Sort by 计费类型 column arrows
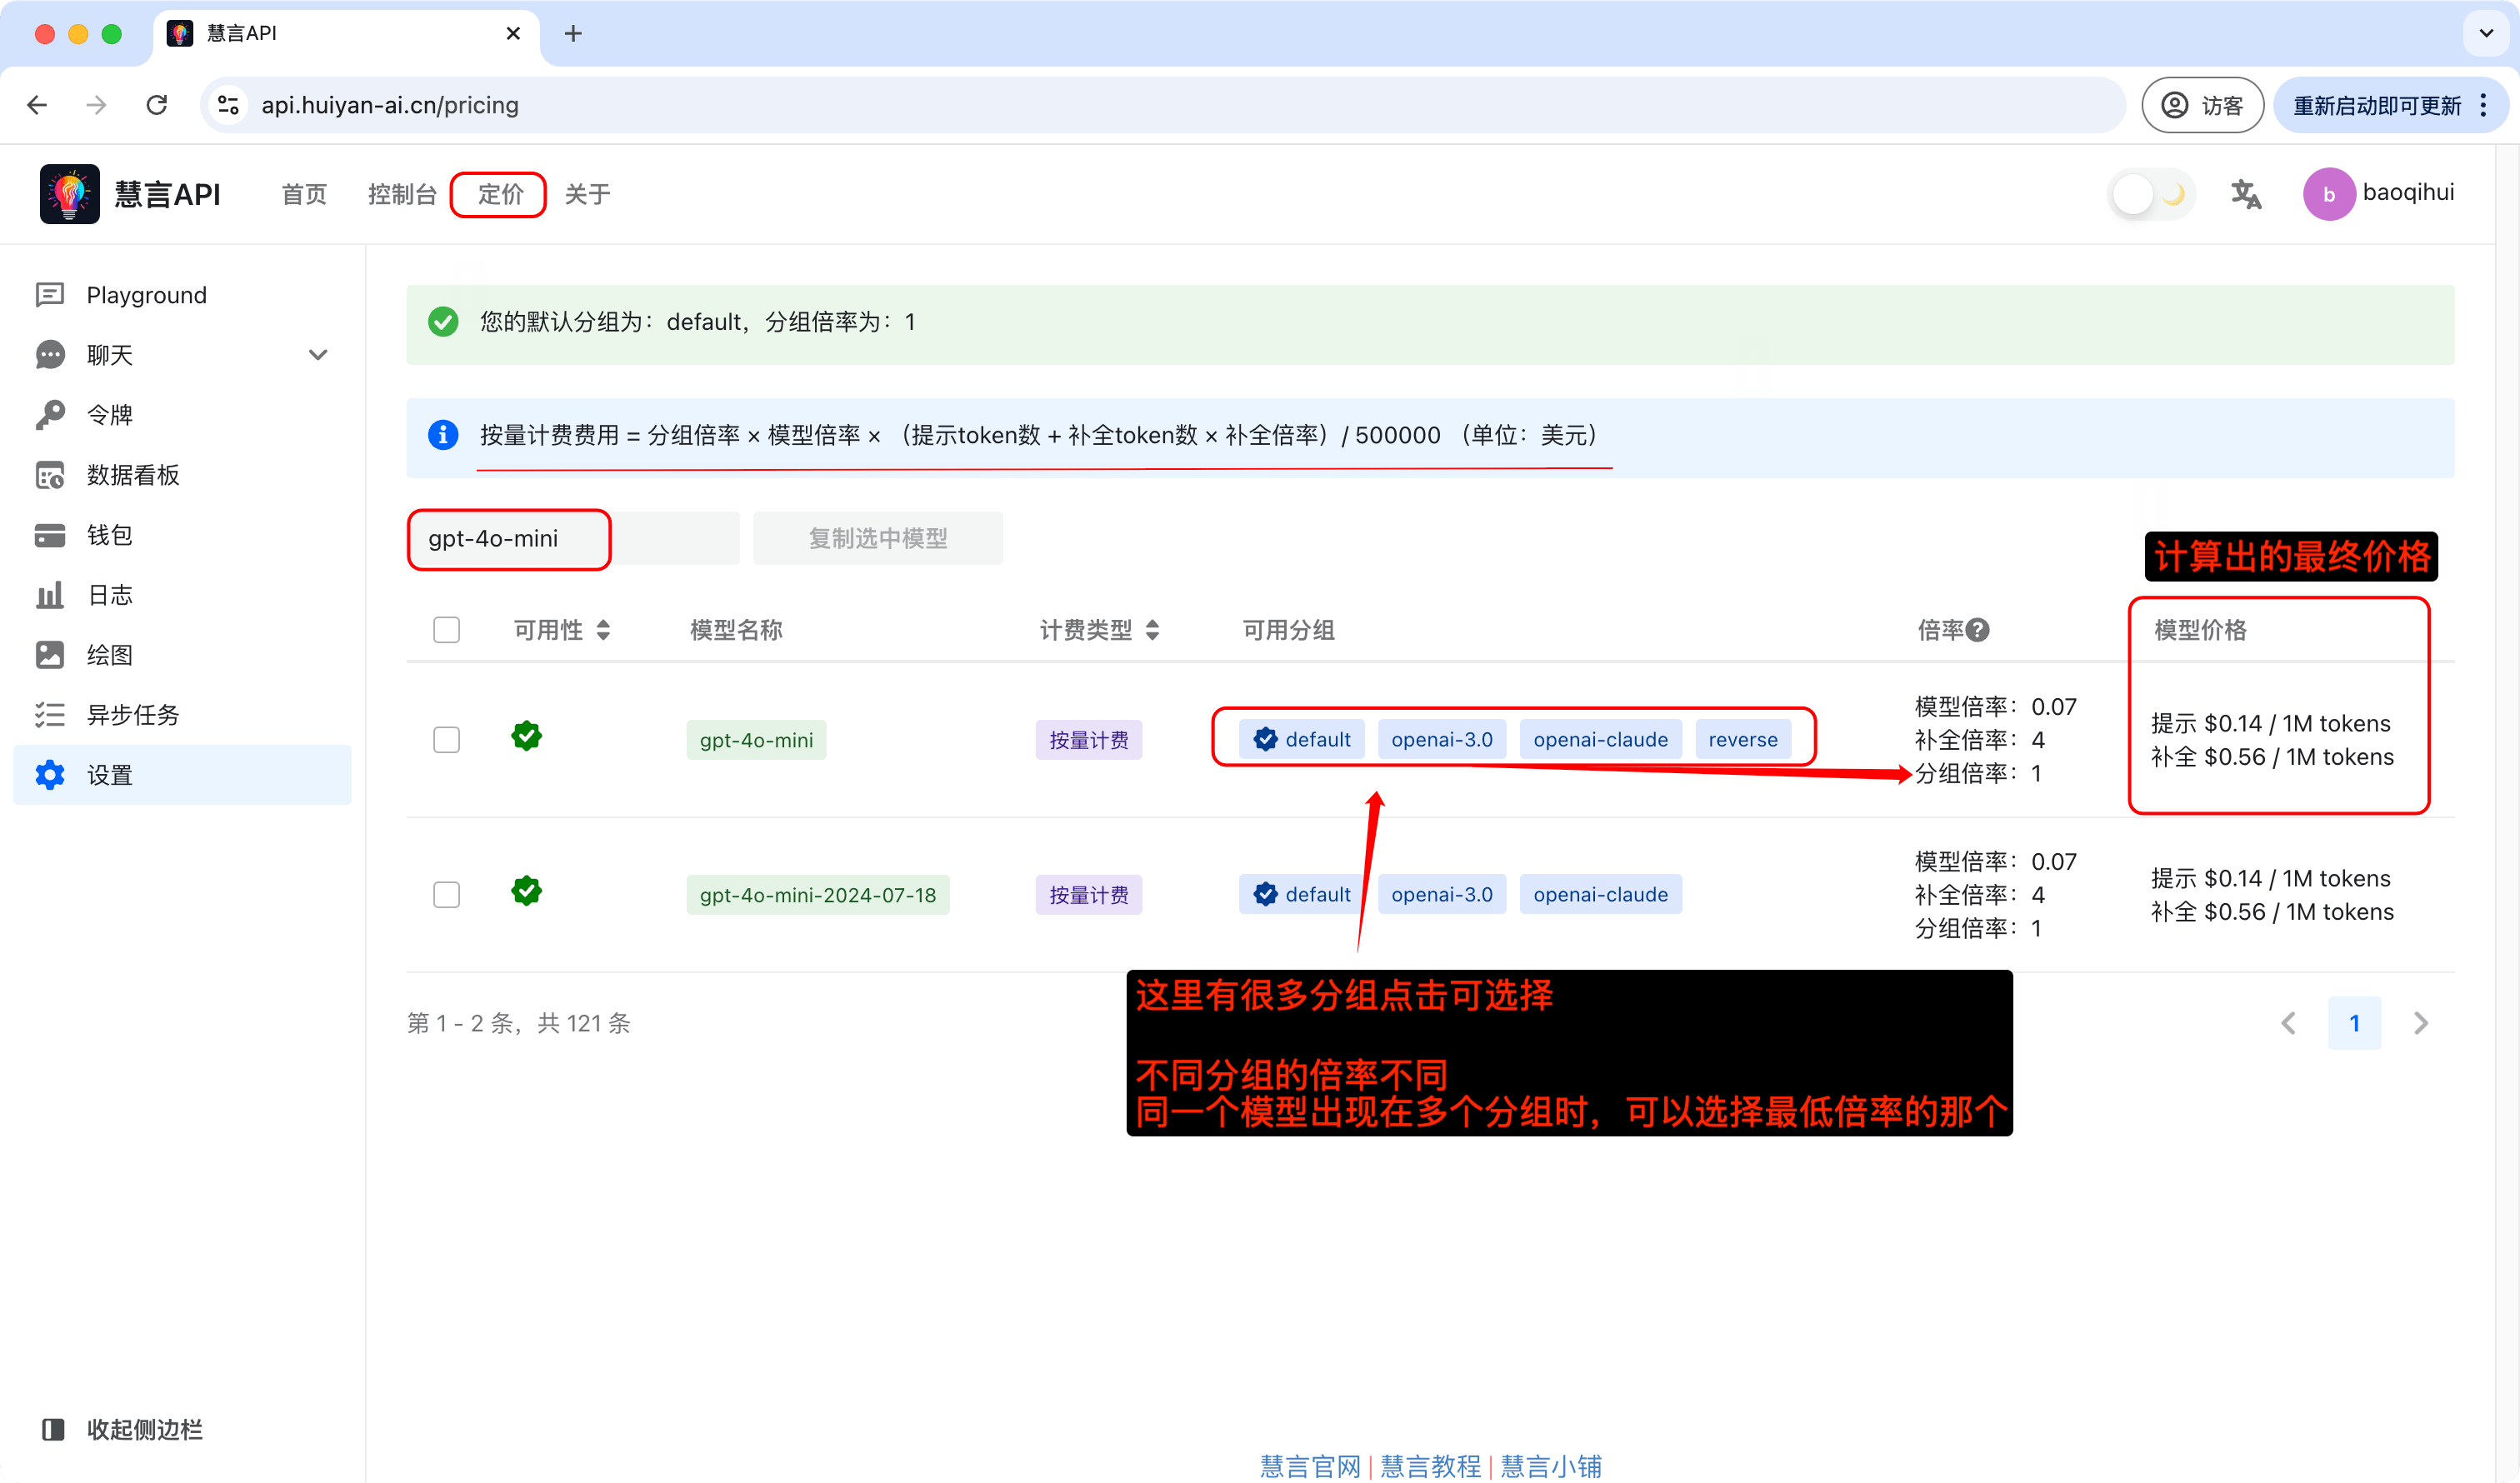The image size is (2520, 1483). click(1153, 630)
